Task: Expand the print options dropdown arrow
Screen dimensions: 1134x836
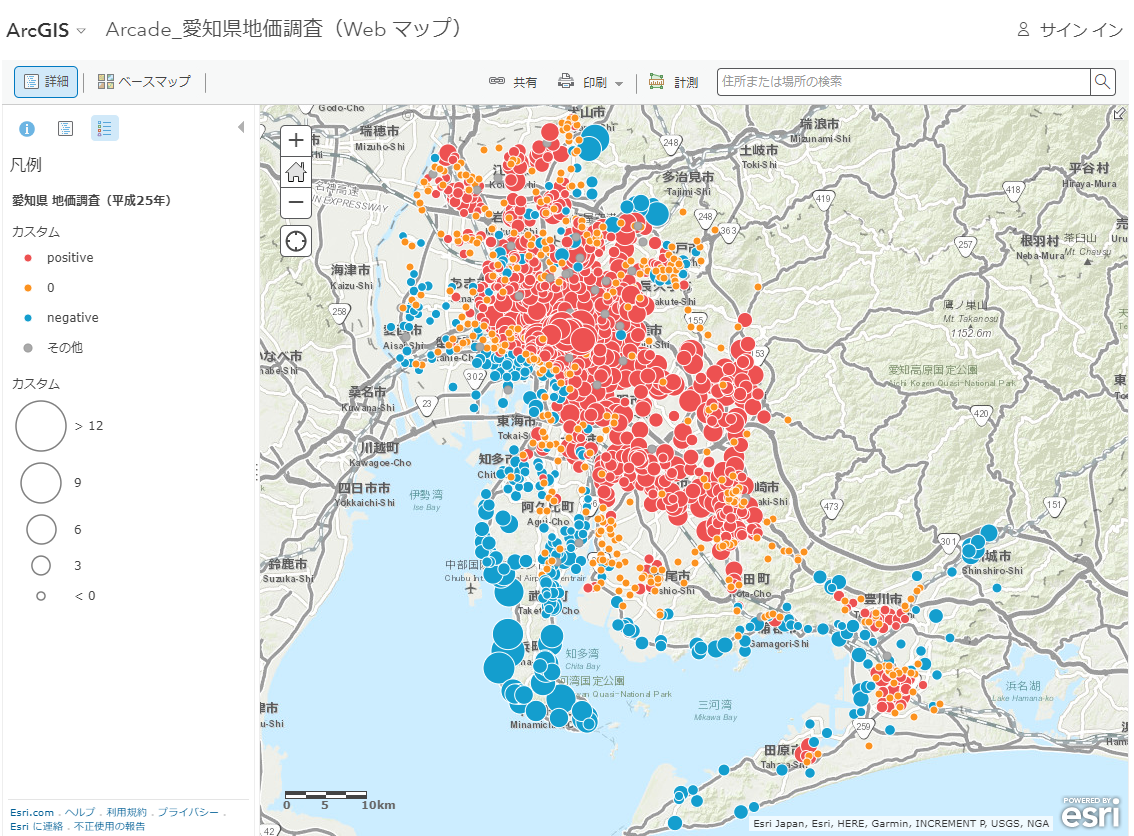Action: click(619, 83)
